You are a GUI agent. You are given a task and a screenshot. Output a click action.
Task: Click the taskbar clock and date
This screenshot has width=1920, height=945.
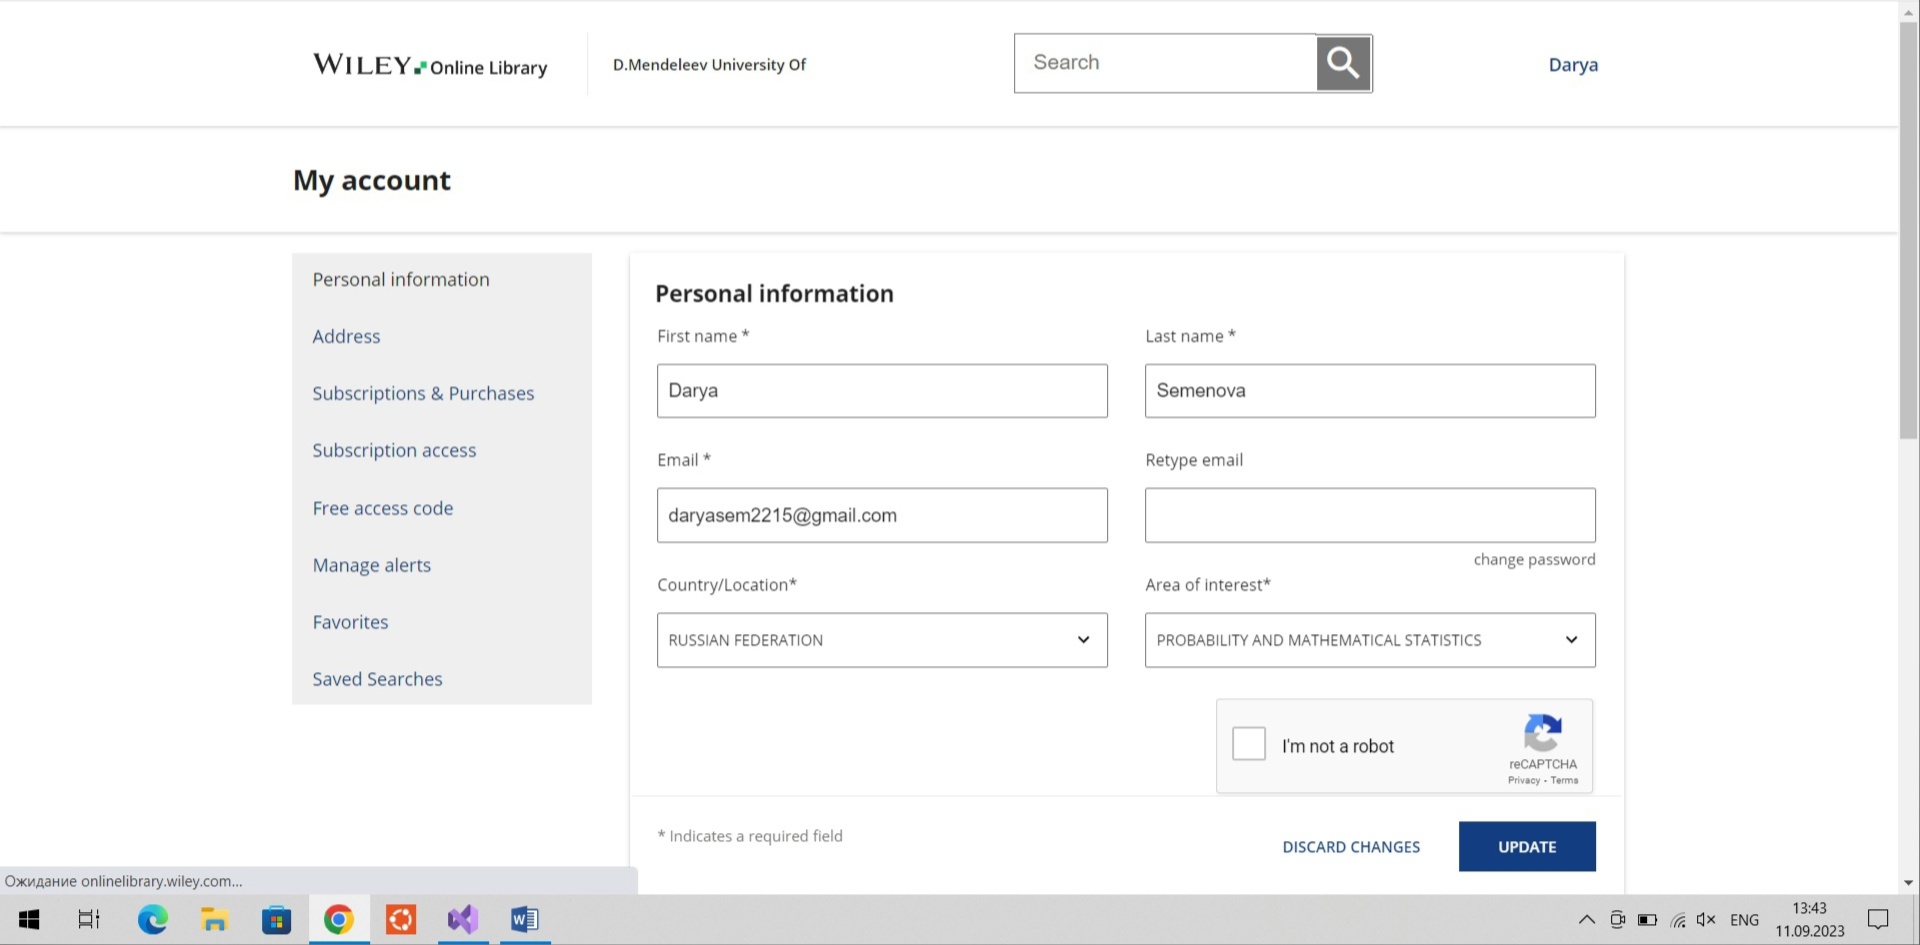point(1810,920)
